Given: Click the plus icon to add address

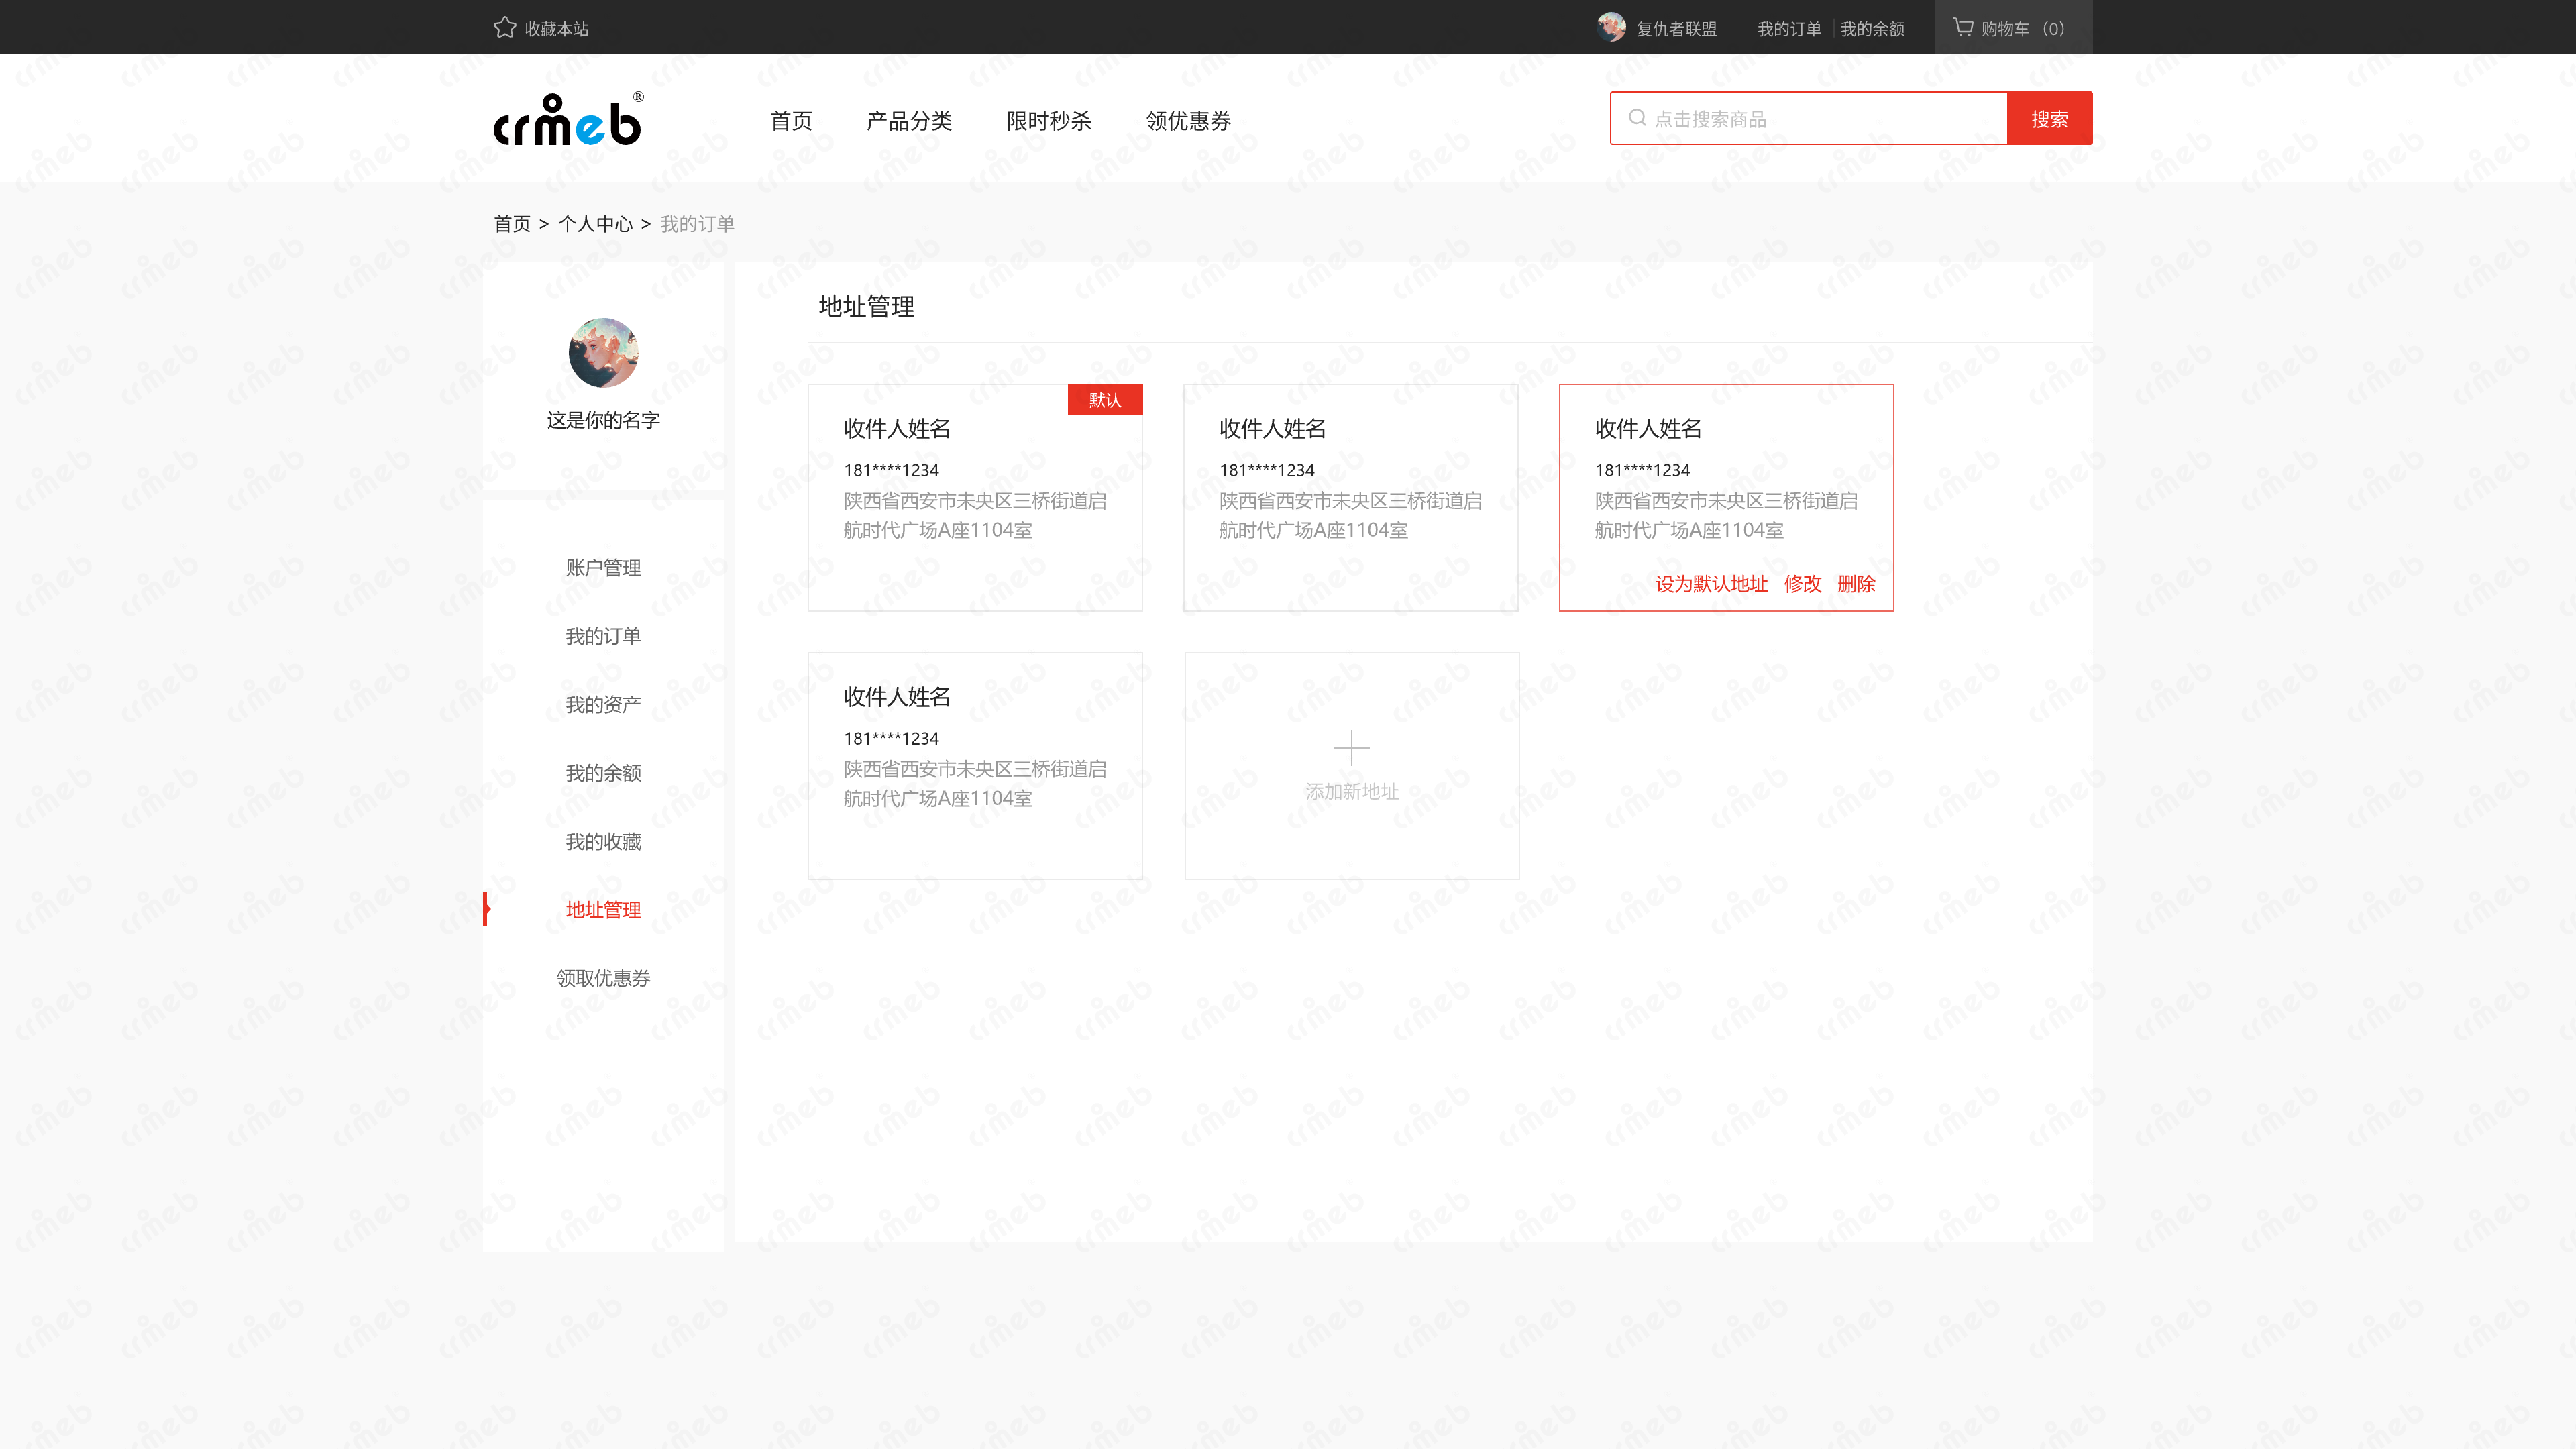Looking at the screenshot, I should pyautogui.click(x=1351, y=747).
